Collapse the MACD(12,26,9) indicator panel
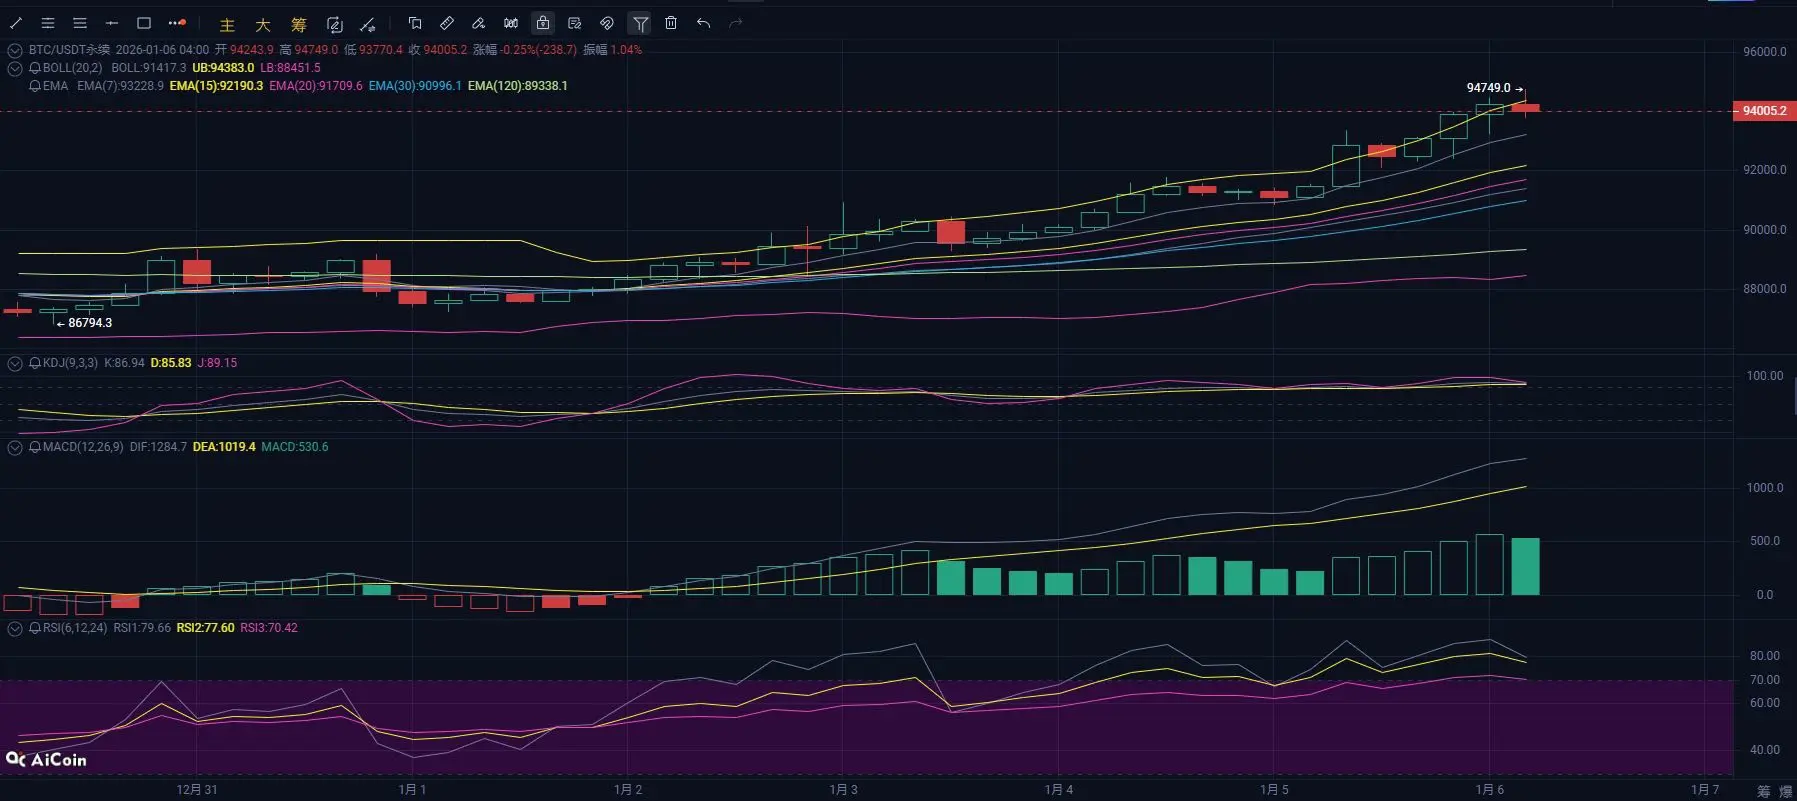Viewport: 1797px width, 801px height. click(x=15, y=448)
